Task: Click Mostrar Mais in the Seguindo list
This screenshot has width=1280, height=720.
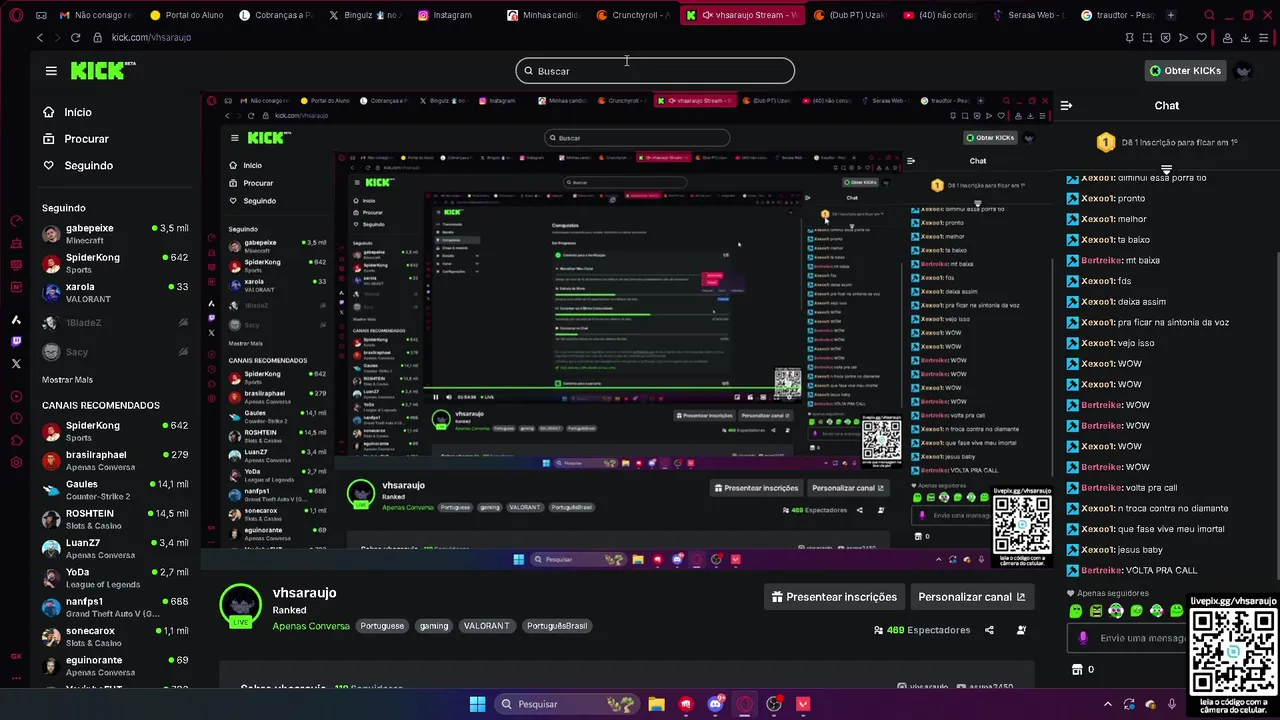Action: (67, 380)
